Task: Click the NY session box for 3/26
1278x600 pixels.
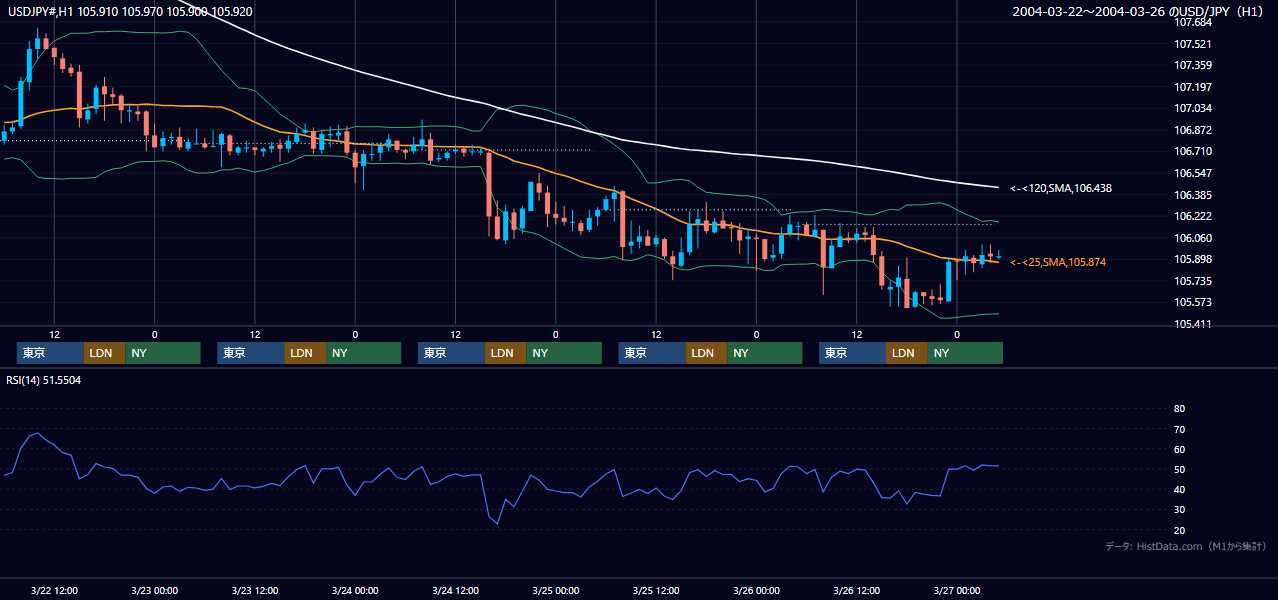Action: point(965,353)
